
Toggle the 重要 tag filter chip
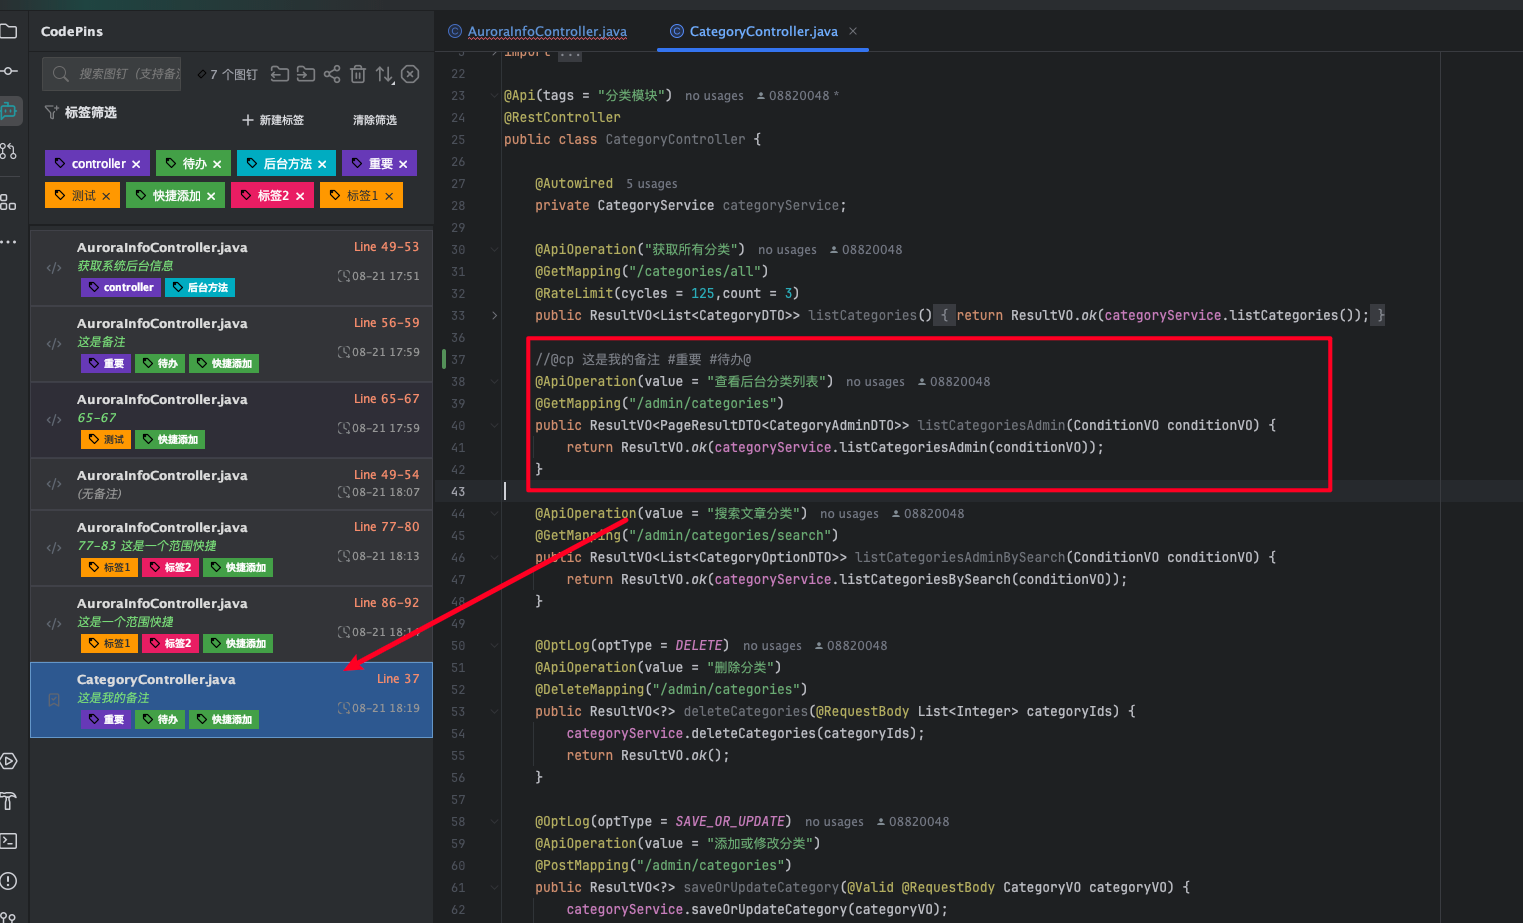tap(379, 163)
